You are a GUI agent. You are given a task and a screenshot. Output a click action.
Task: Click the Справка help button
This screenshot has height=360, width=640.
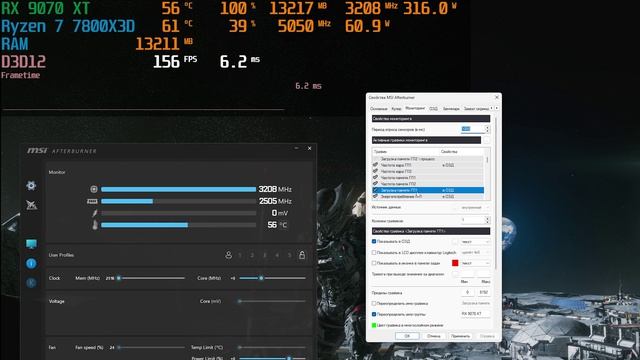[x=487, y=336]
